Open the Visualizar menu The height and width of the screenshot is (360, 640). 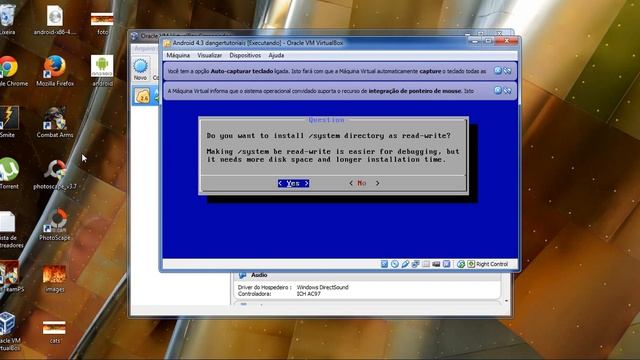[209, 55]
